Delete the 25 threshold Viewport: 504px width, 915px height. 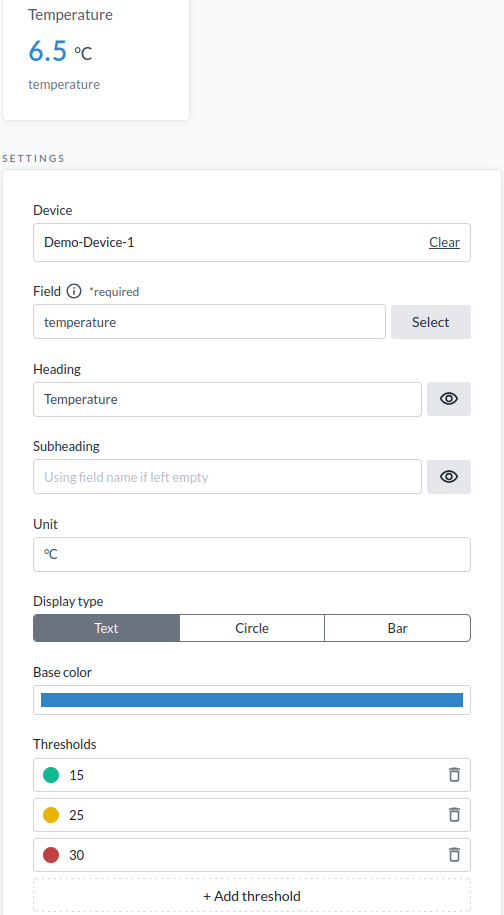click(x=454, y=815)
